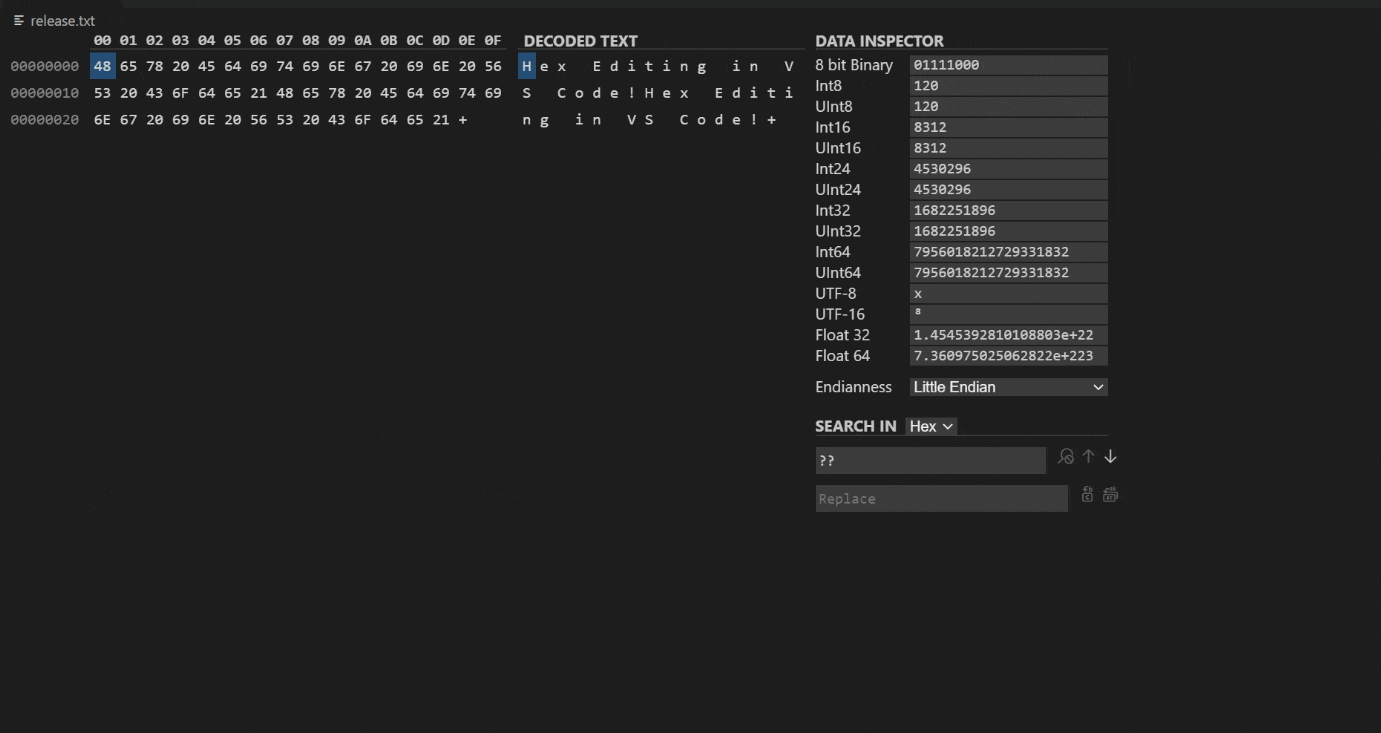Click the UTF-8 value field
The width and height of the screenshot is (1381, 733).
[x=1008, y=294]
